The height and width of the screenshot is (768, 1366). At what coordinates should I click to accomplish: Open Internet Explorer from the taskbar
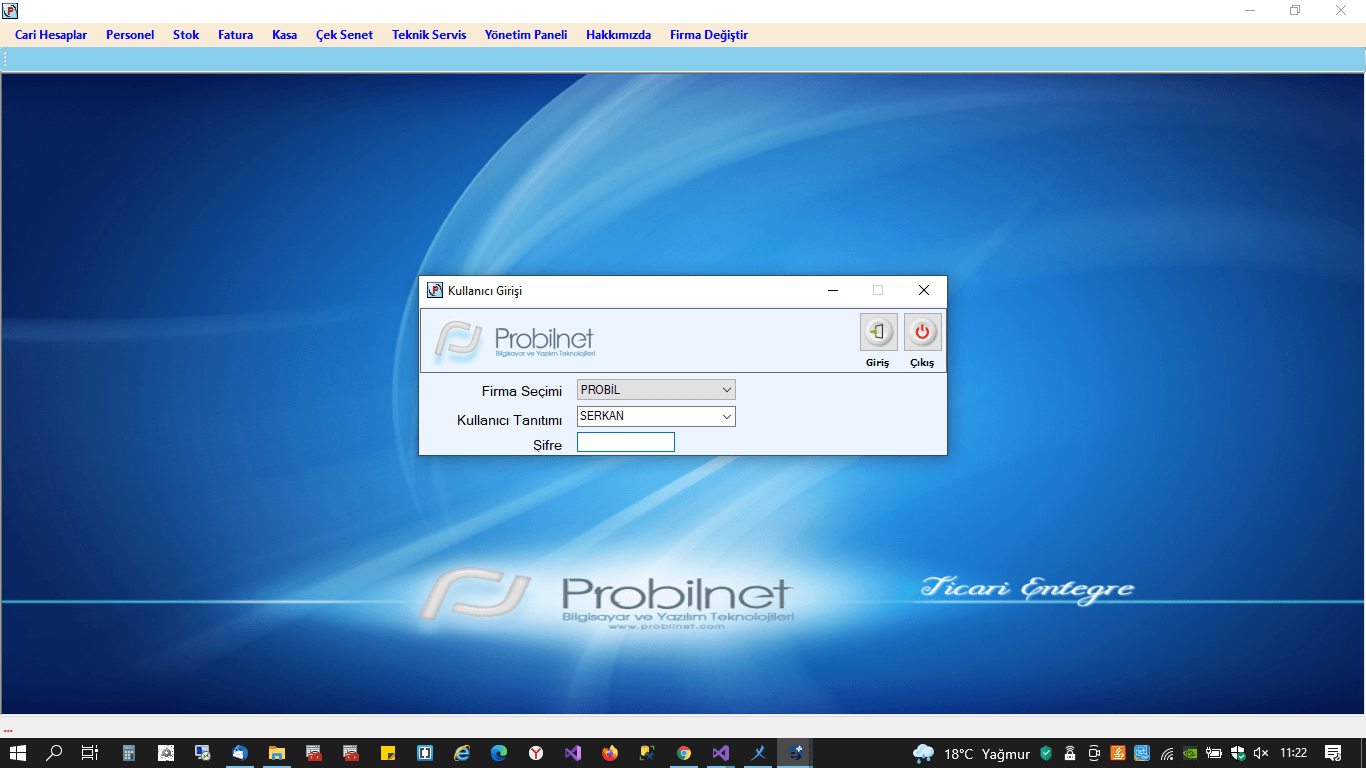tap(462, 753)
